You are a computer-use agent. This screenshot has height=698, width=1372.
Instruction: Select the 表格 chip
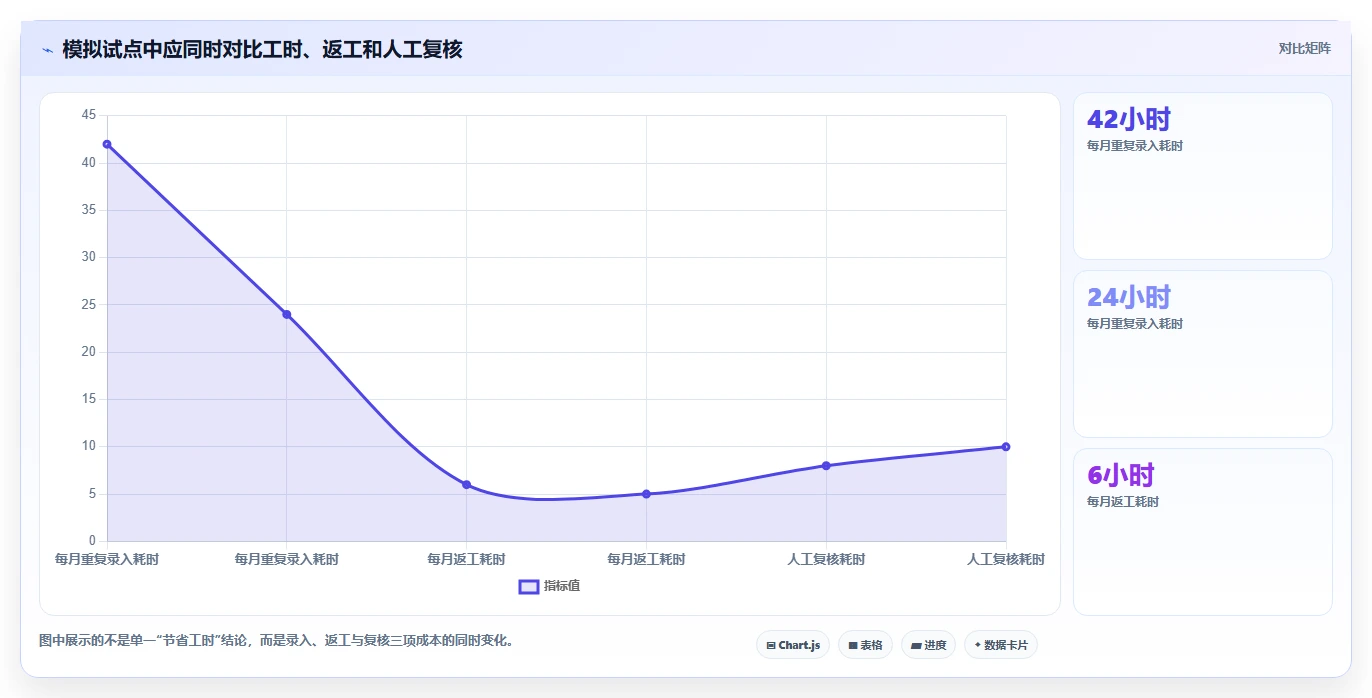click(x=865, y=645)
